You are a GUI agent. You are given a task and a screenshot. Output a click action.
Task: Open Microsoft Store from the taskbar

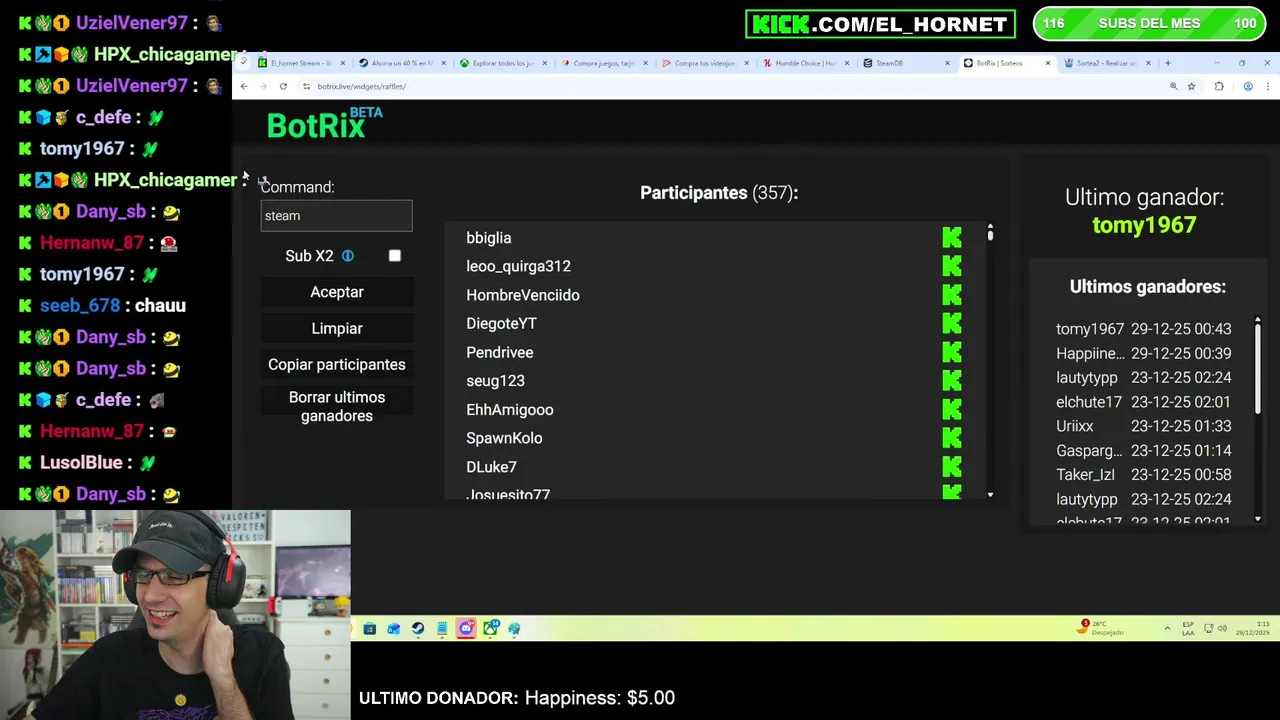pyautogui.click(x=370, y=628)
